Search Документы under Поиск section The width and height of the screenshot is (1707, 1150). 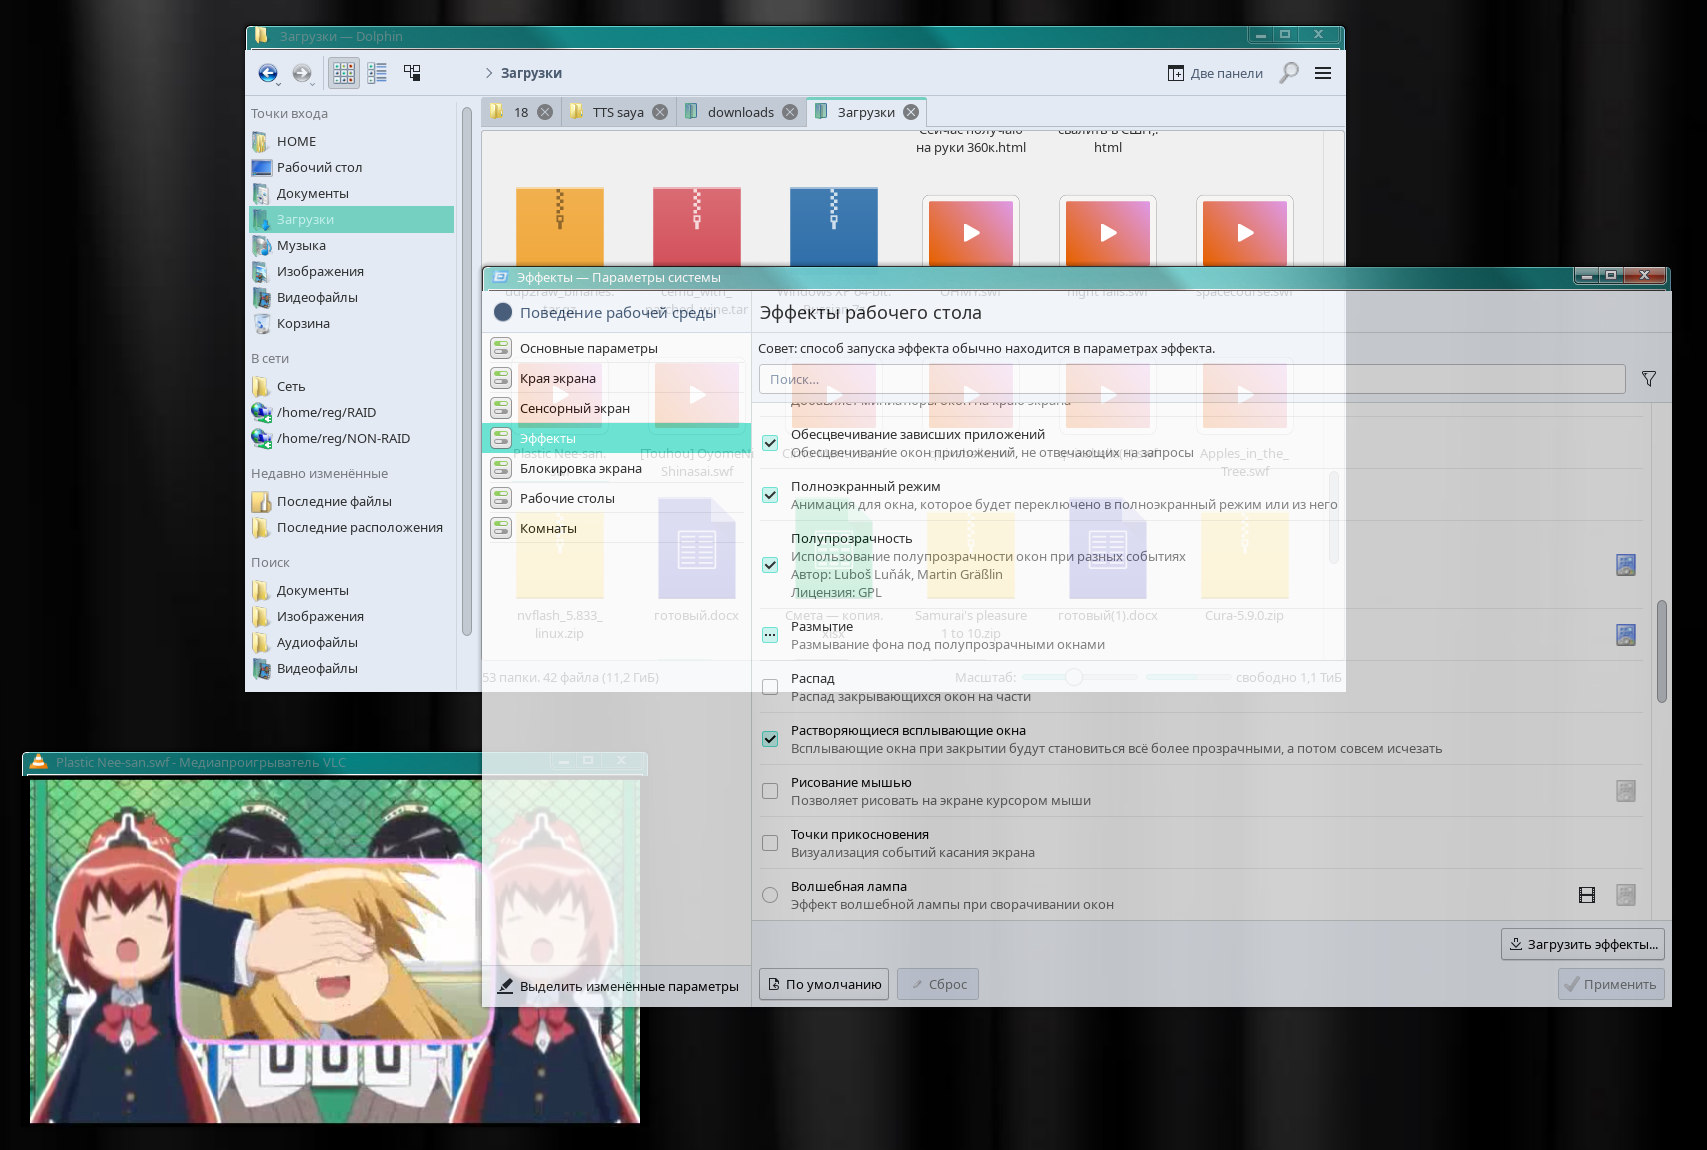[351, 590]
